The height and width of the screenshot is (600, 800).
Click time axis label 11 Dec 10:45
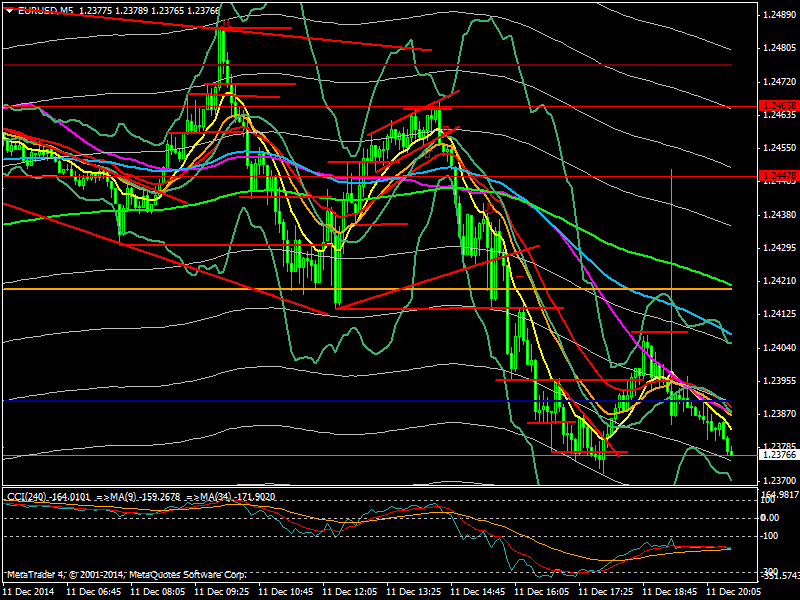[286, 591]
